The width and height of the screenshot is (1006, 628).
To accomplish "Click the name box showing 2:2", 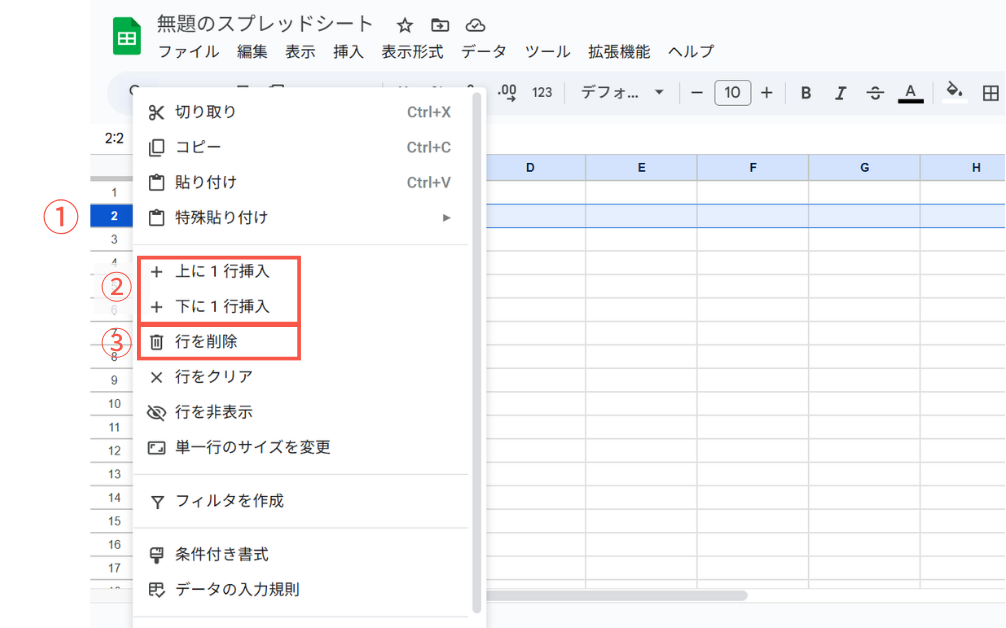I will pos(114,139).
